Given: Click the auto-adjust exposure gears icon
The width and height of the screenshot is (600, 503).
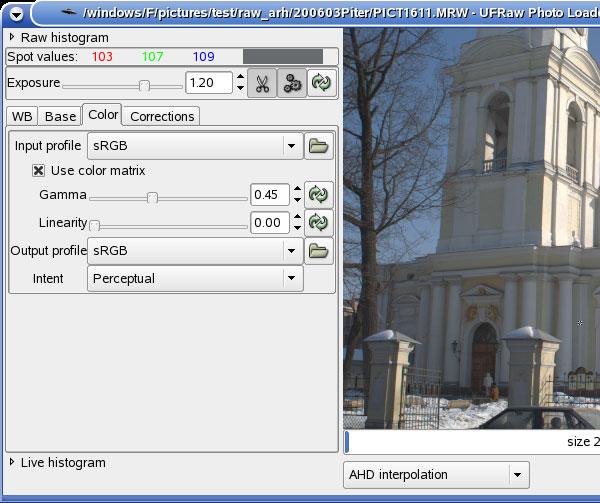Looking at the screenshot, I should point(292,83).
